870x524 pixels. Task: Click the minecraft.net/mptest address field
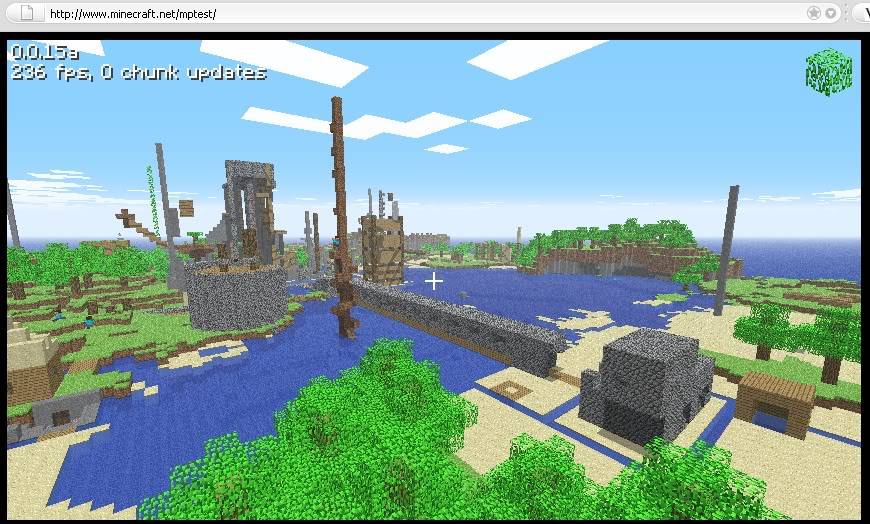[x=424, y=13]
